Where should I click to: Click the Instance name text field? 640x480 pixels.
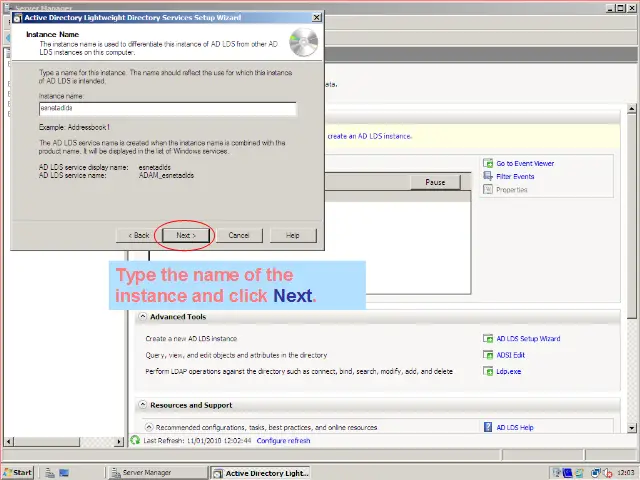168,109
